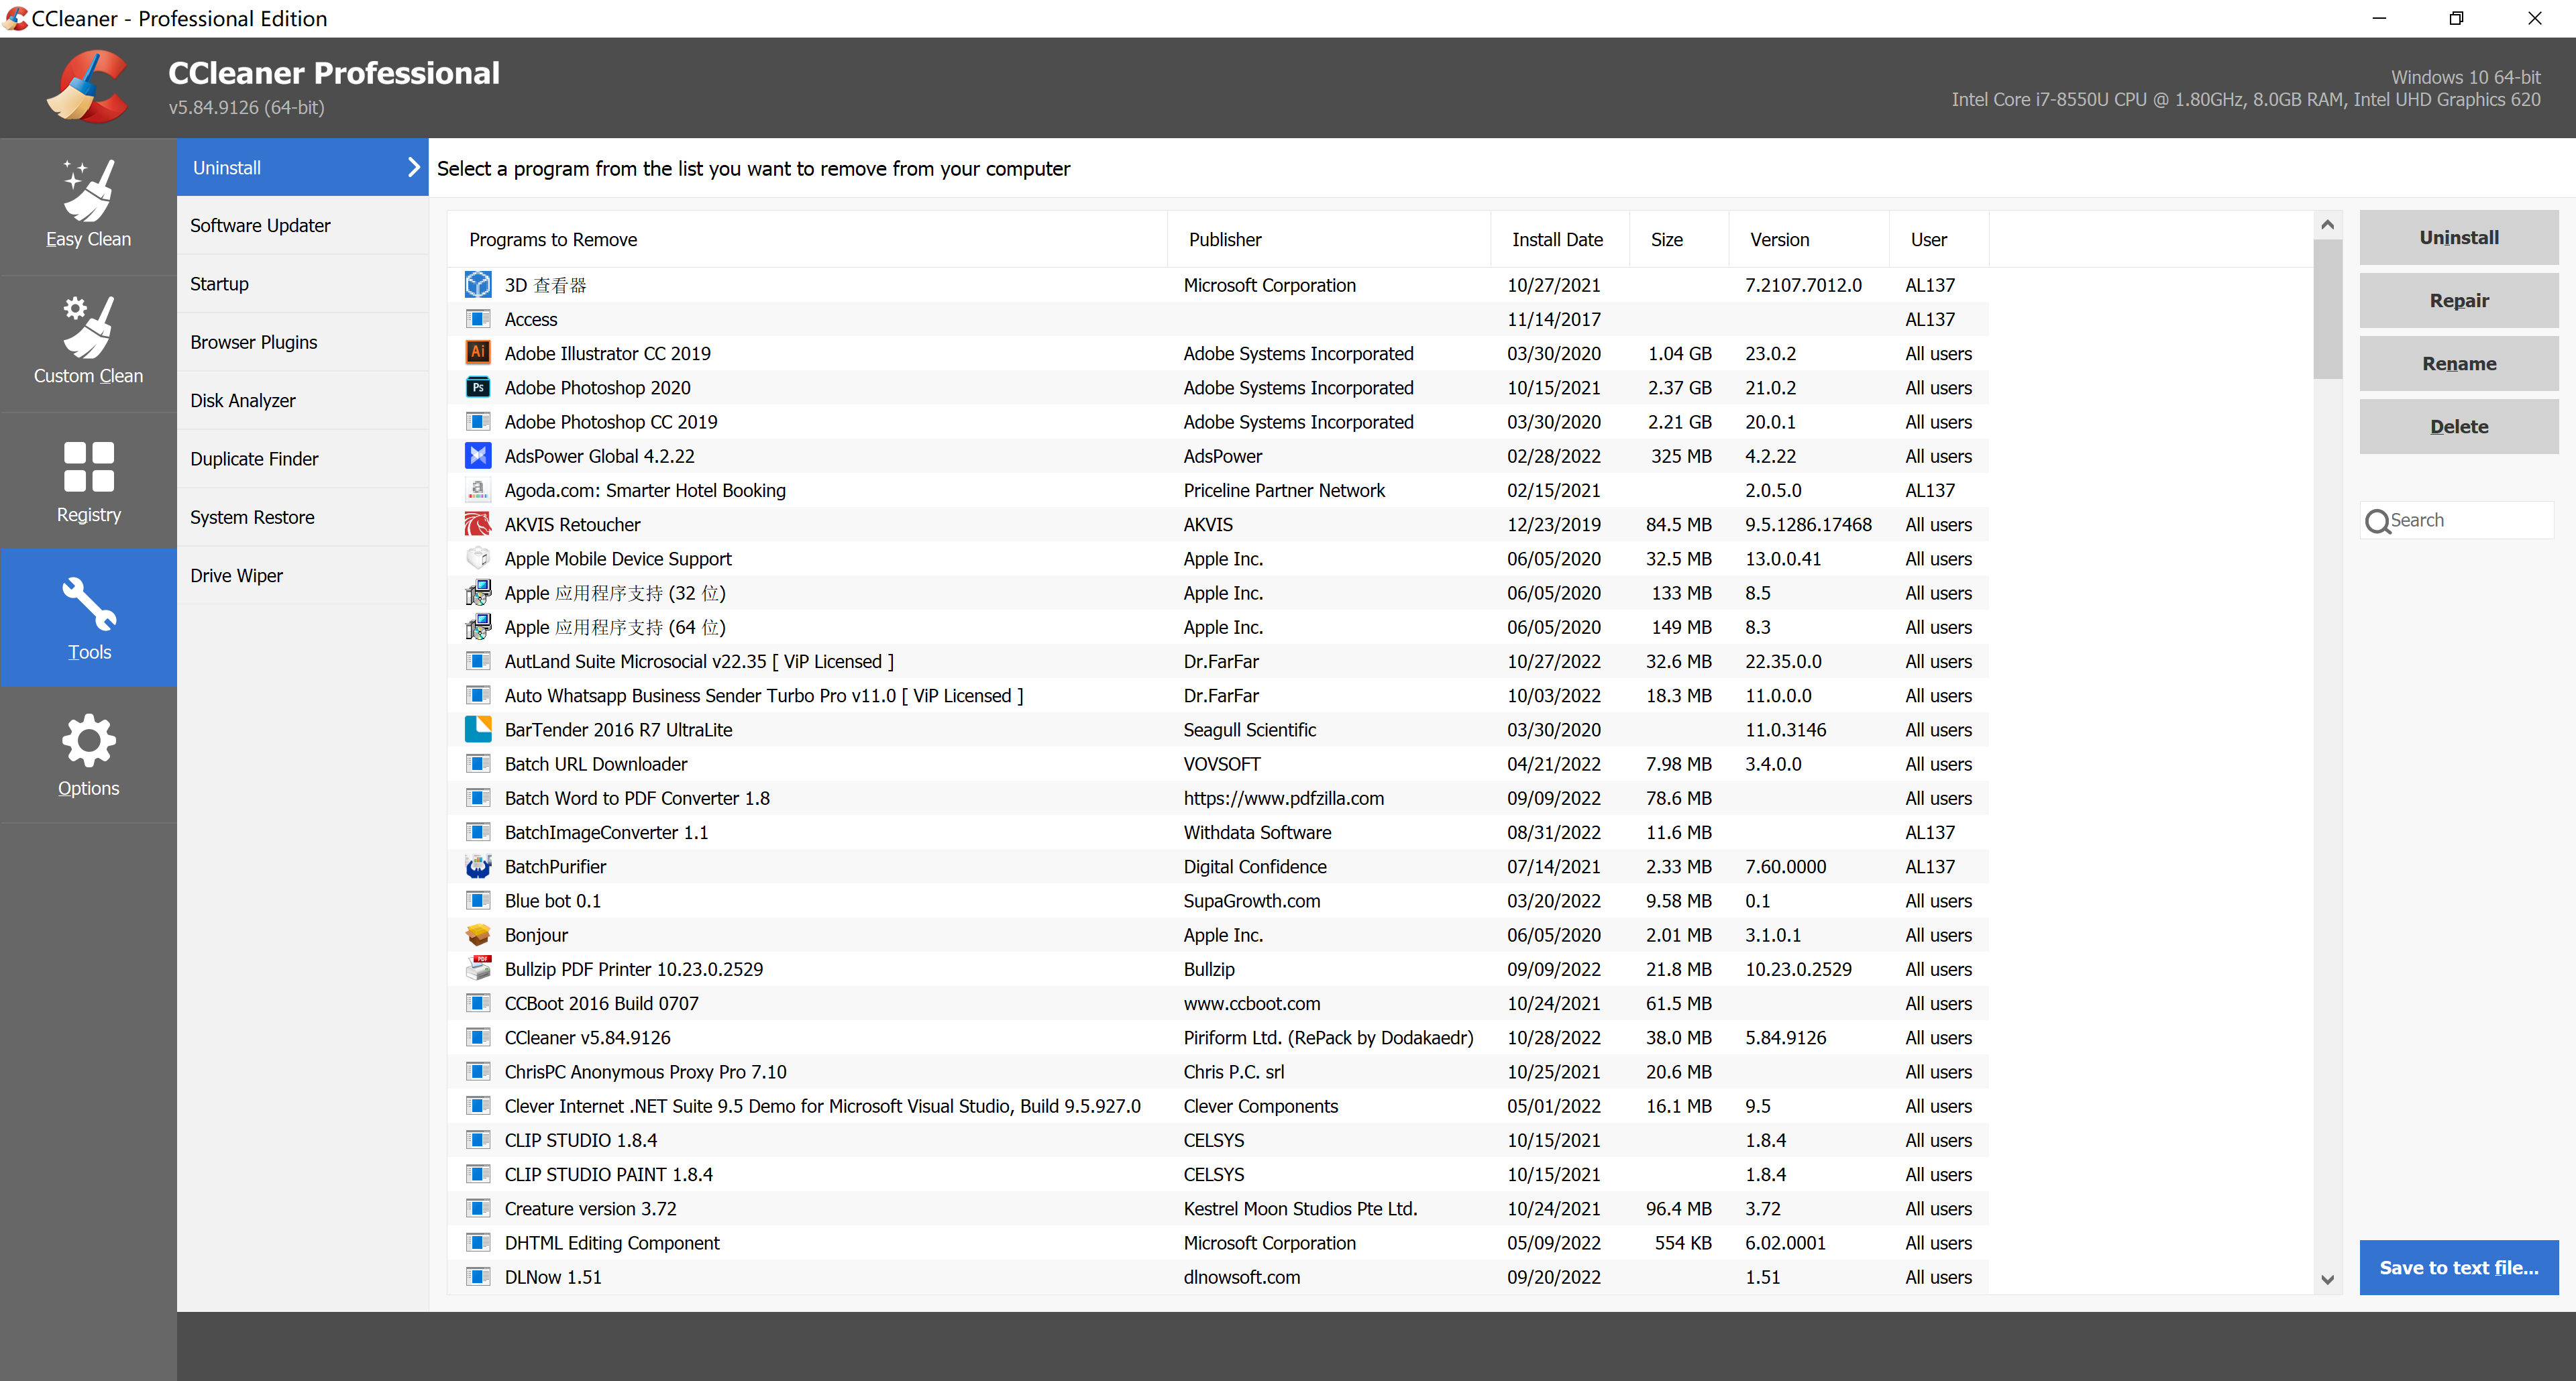Sort by Size column header

pos(1679,239)
